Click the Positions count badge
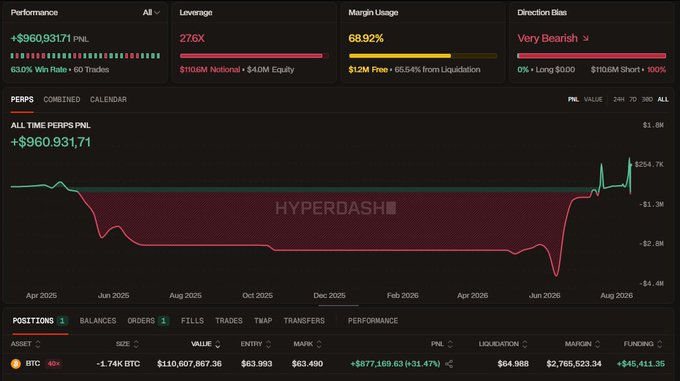 click(62, 321)
